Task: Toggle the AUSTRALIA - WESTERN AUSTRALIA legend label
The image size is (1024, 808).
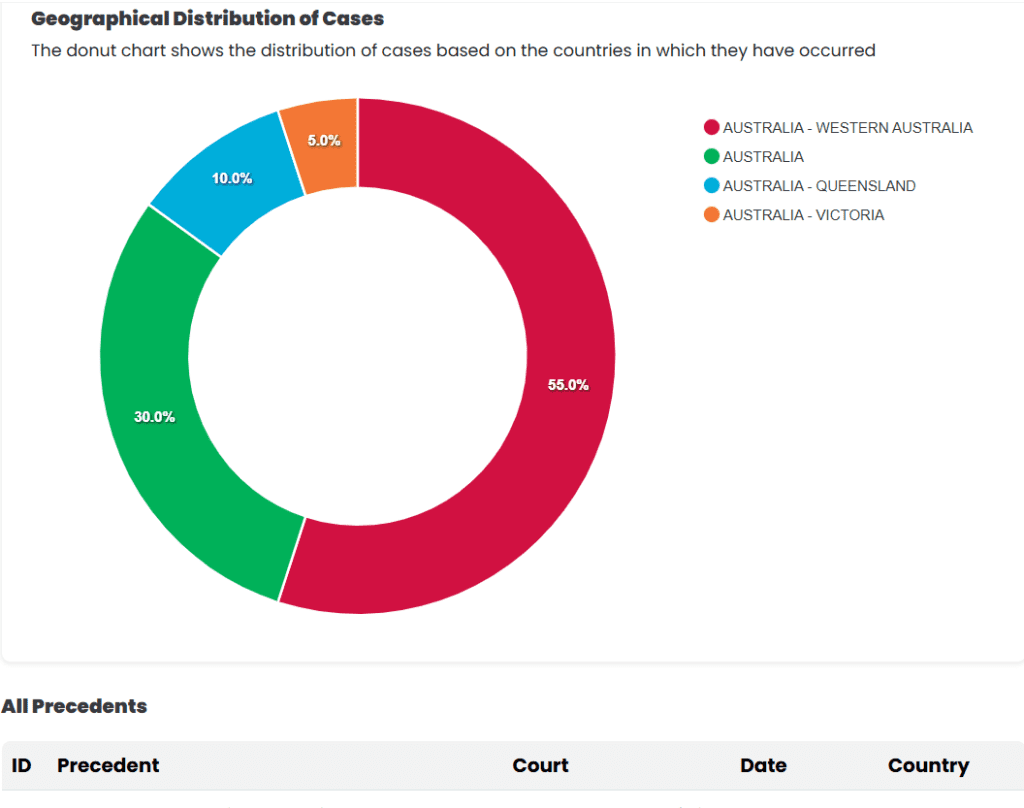Action: (848, 128)
